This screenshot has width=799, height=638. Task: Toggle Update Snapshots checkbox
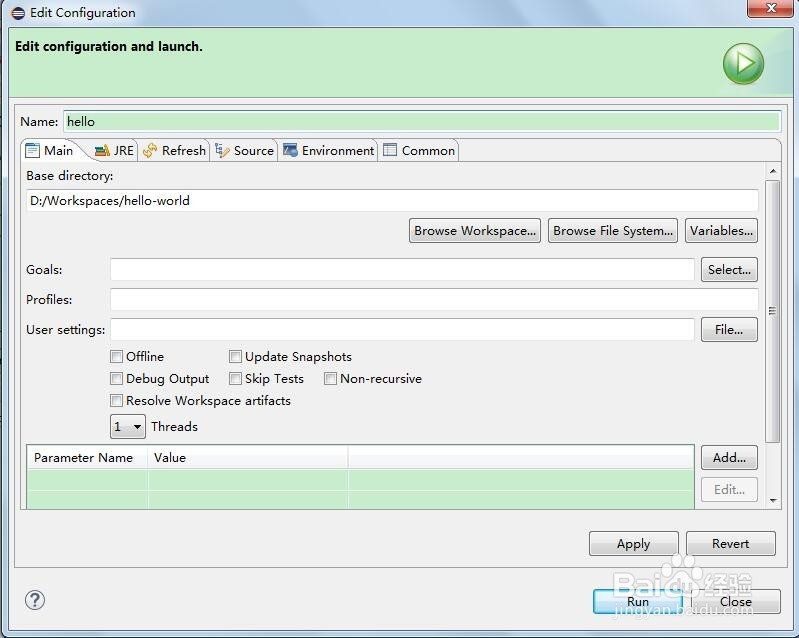[x=235, y=356]
